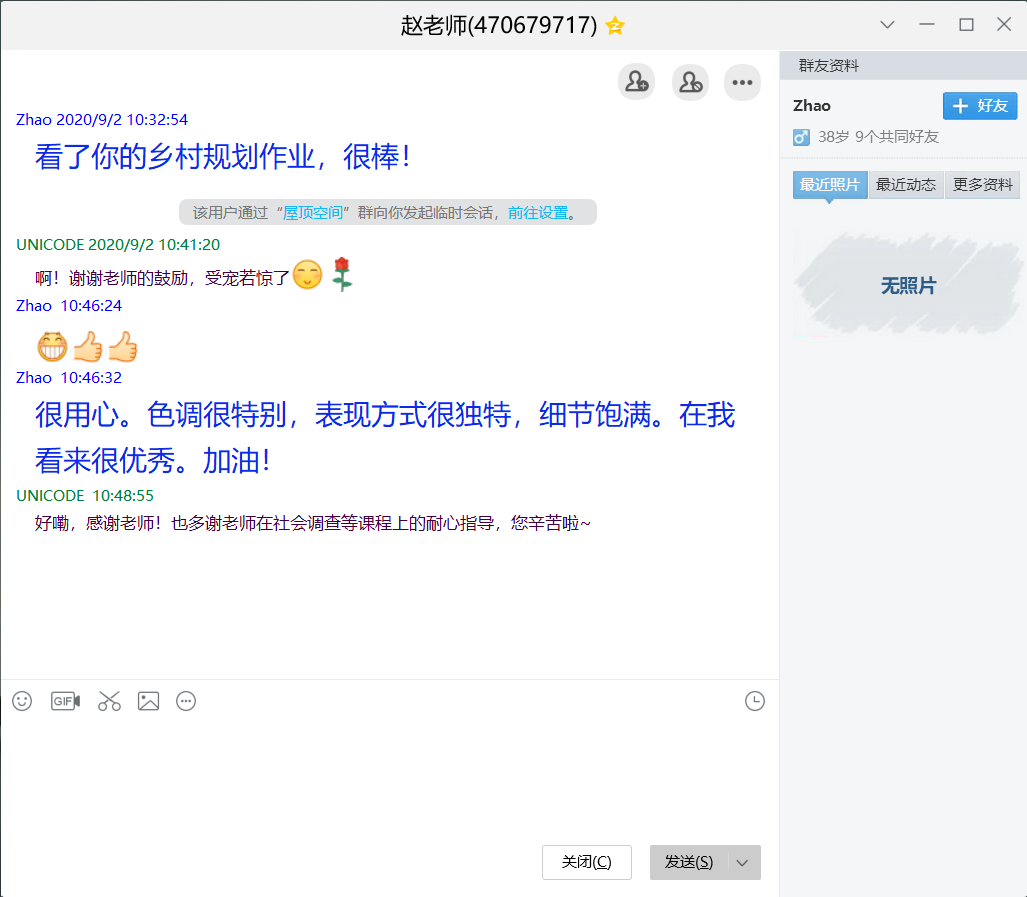Open the 前往设置 link
1027x897 pixels.
point(538,212)
